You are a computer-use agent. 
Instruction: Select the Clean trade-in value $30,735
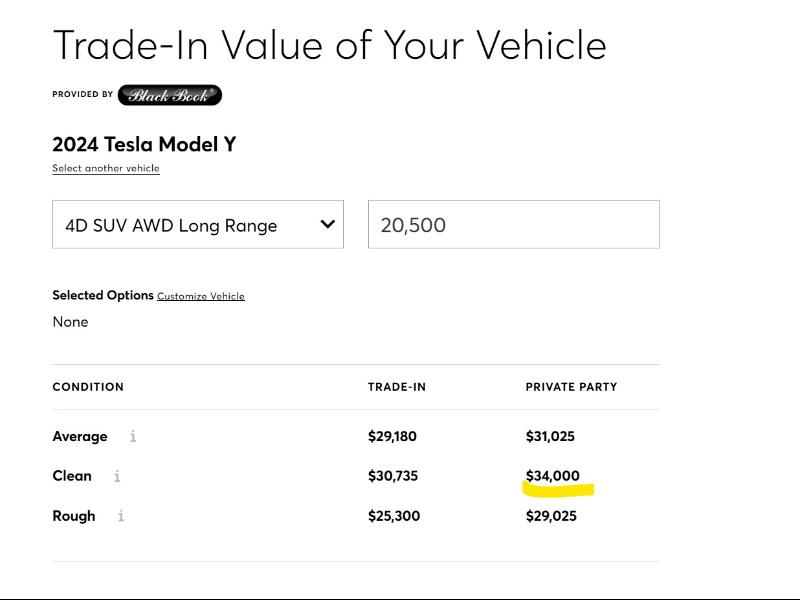tap(393, 476)
